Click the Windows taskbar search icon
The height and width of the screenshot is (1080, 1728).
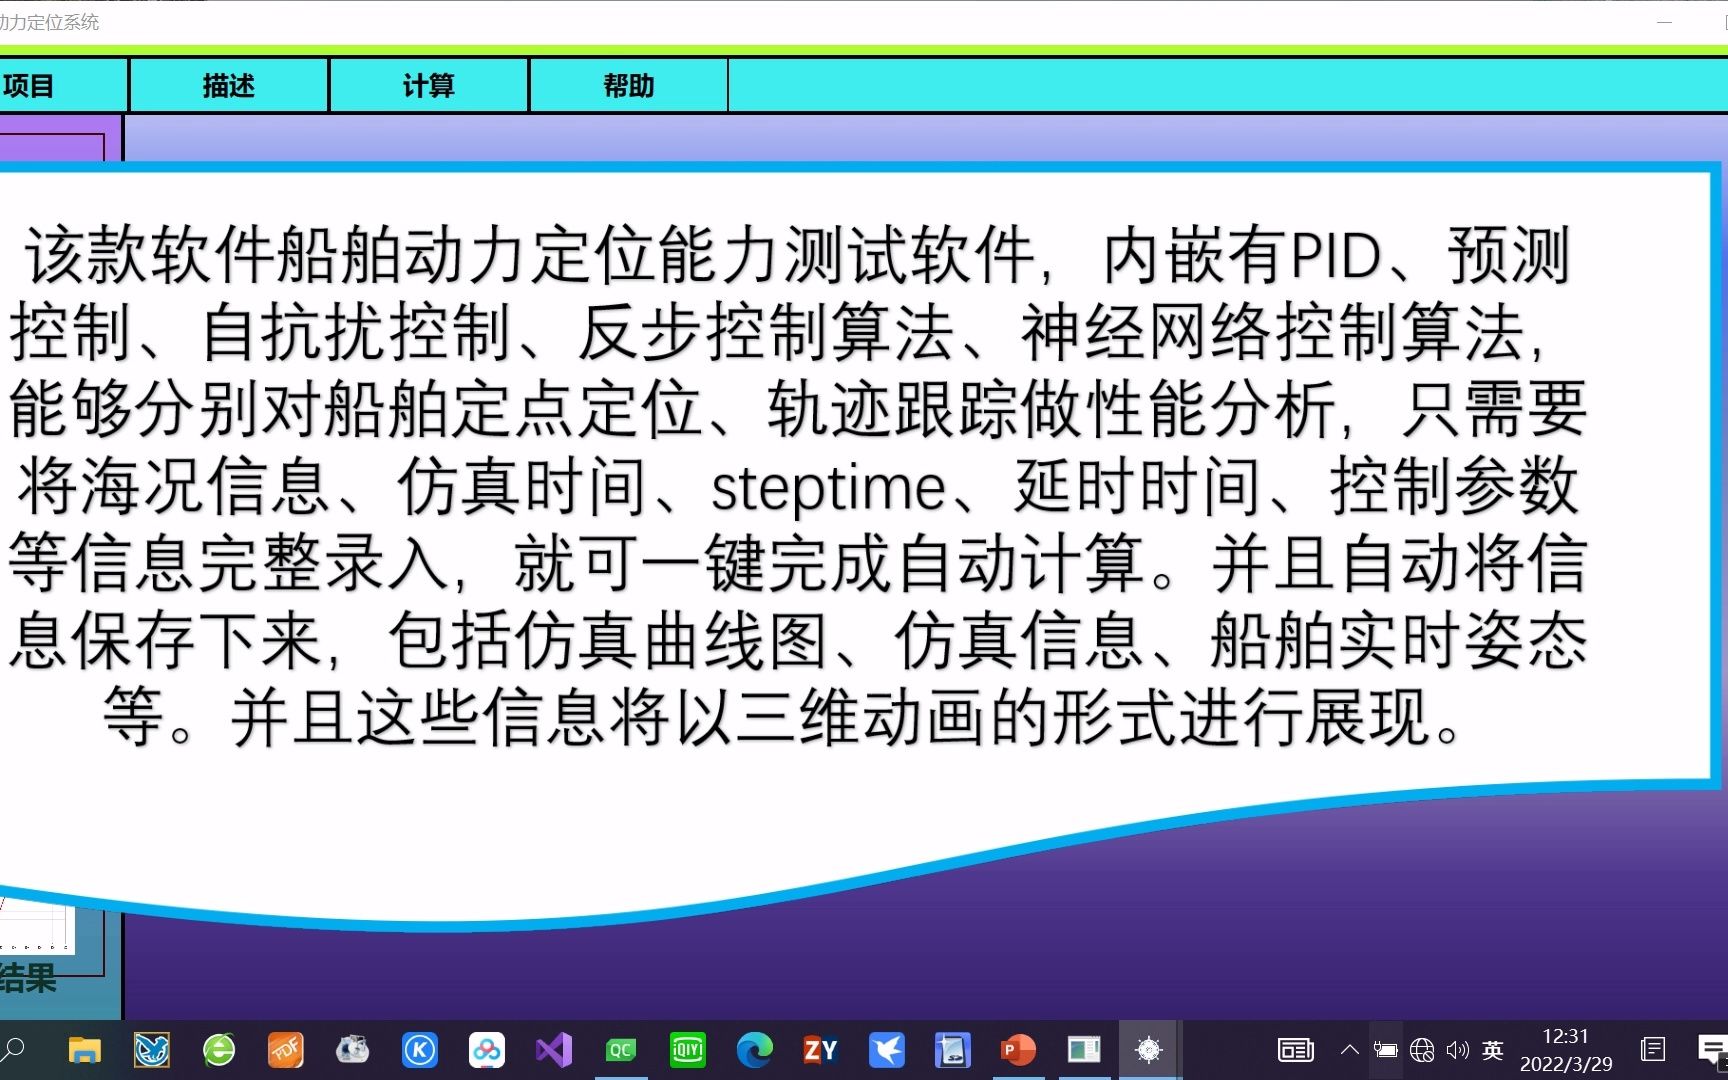(14, 1050)
